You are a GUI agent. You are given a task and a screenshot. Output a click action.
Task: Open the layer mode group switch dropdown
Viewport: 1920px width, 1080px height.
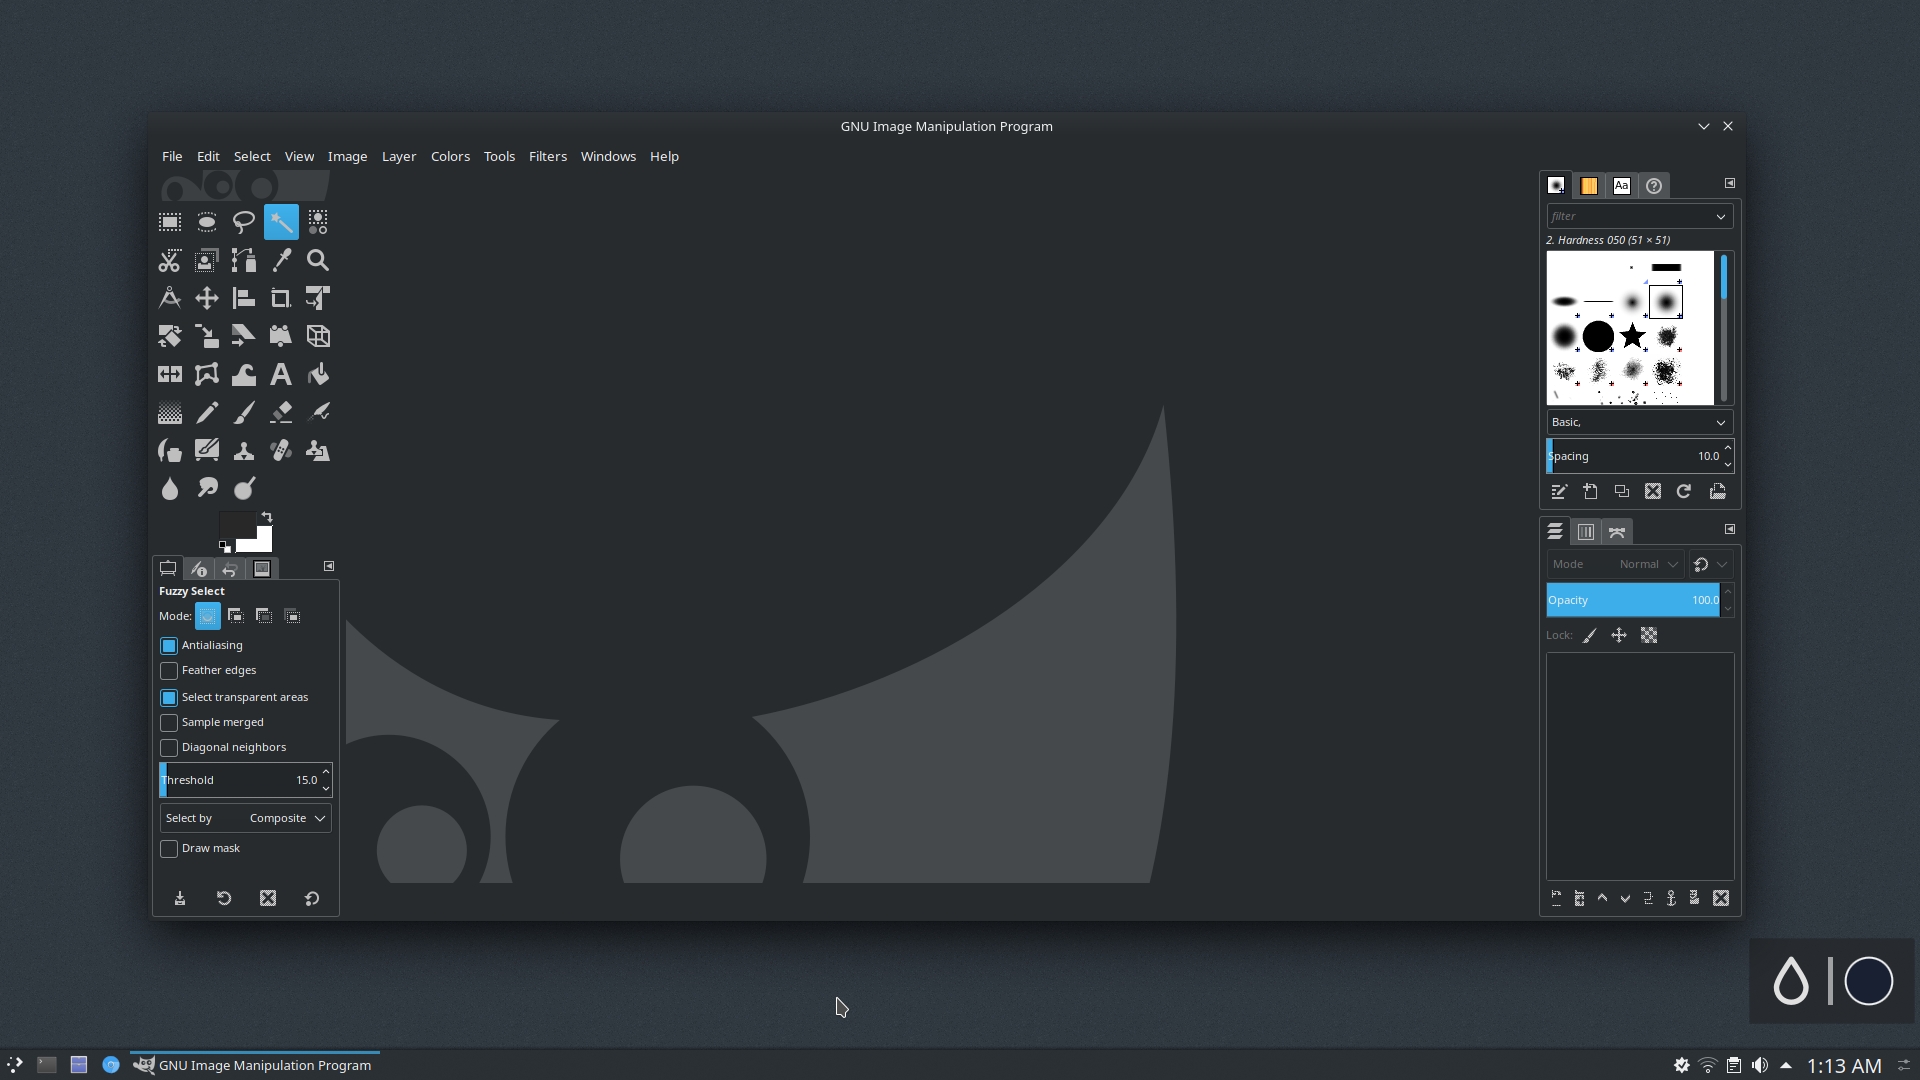click(x=1711, y=564)
